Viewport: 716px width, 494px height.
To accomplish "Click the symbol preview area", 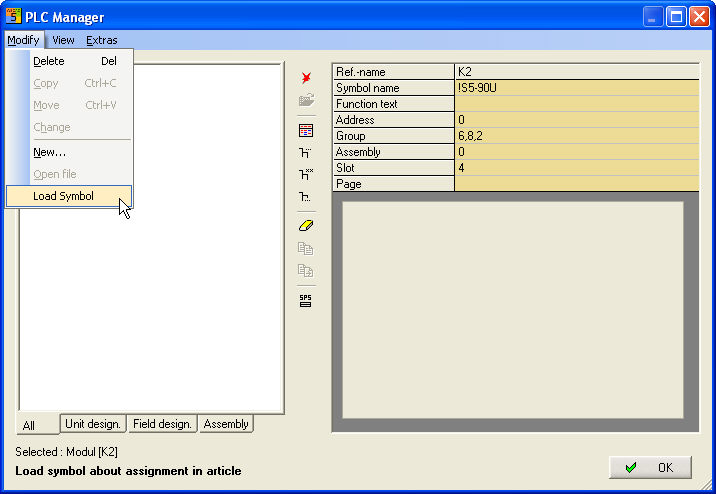I will 513,310.
